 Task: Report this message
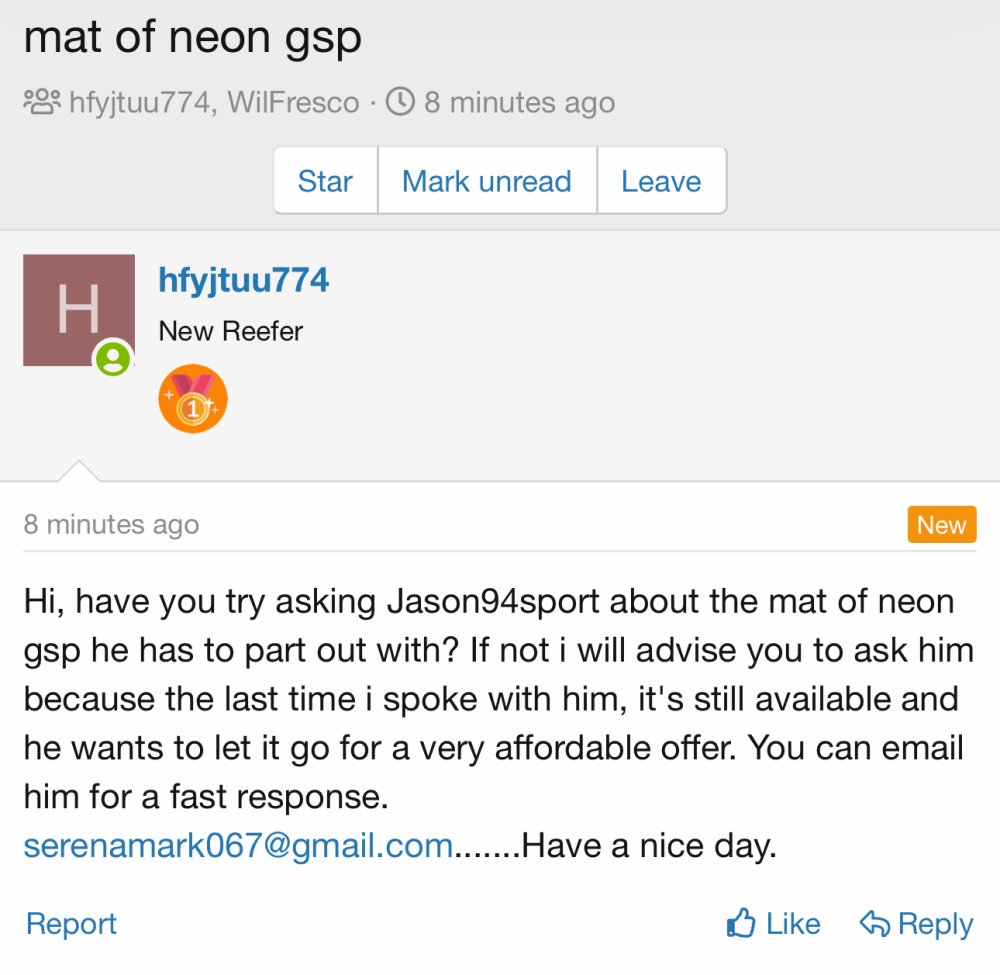pyautogui.click(x=71, y=924)
